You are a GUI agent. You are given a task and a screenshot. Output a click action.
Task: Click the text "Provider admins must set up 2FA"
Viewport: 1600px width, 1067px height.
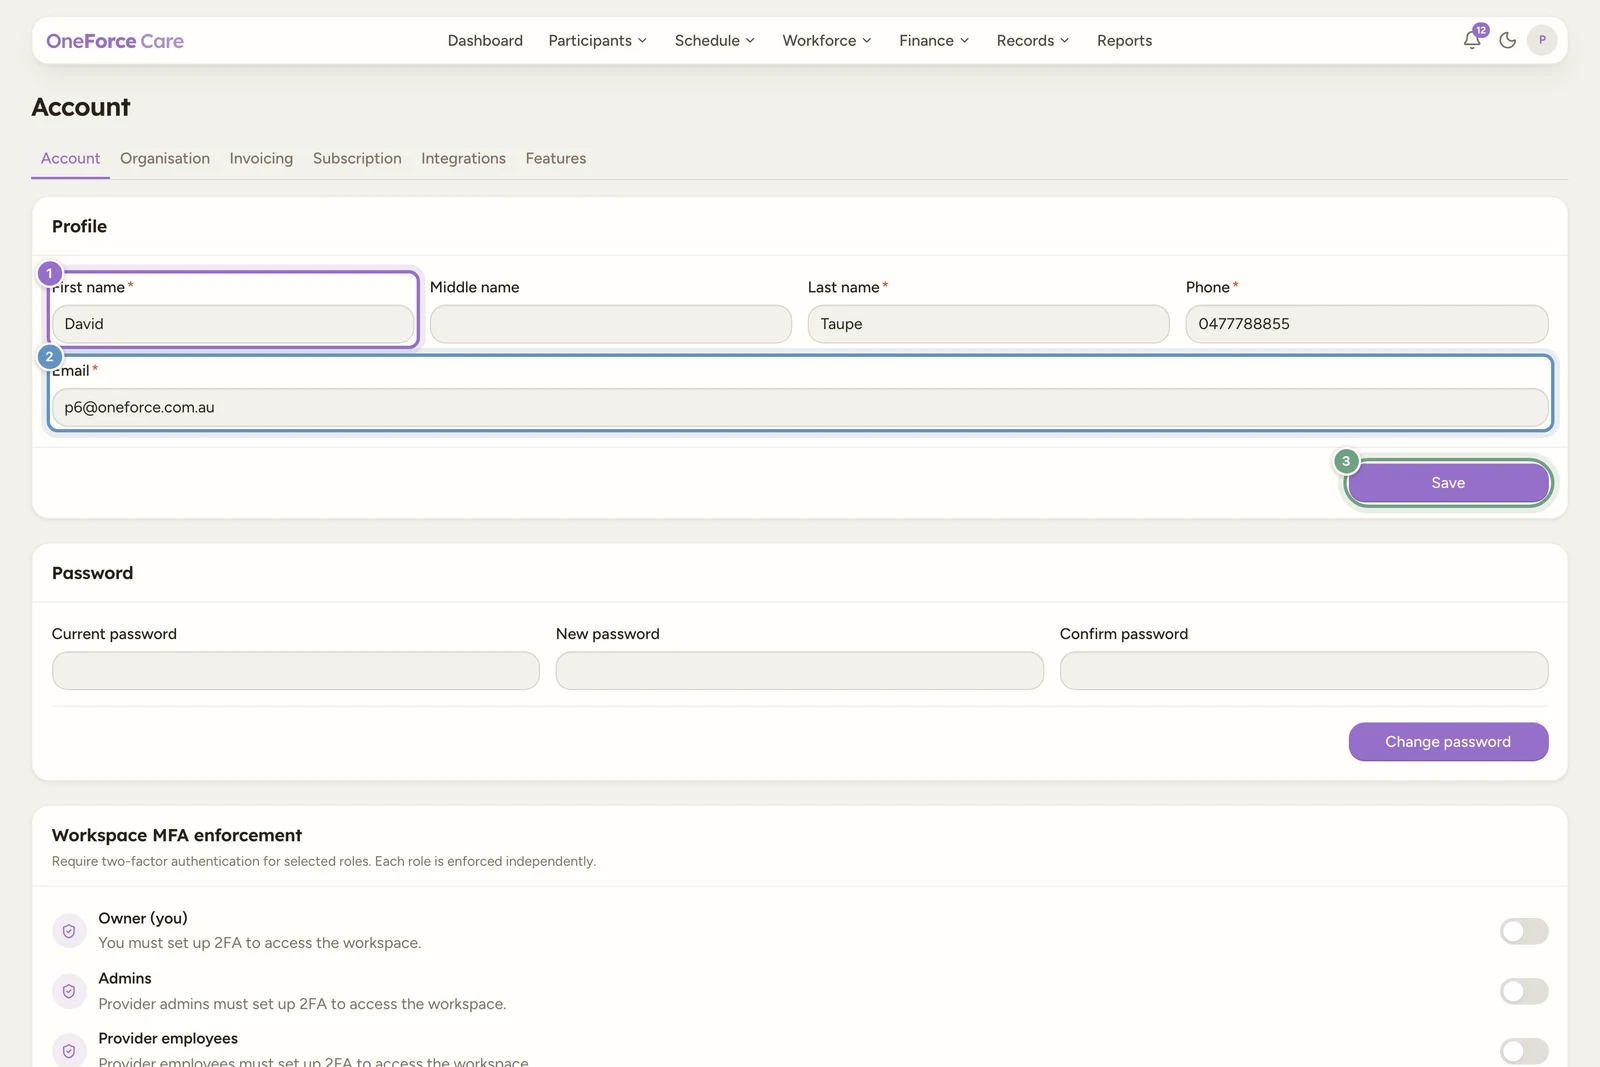tap(212, 1004)
